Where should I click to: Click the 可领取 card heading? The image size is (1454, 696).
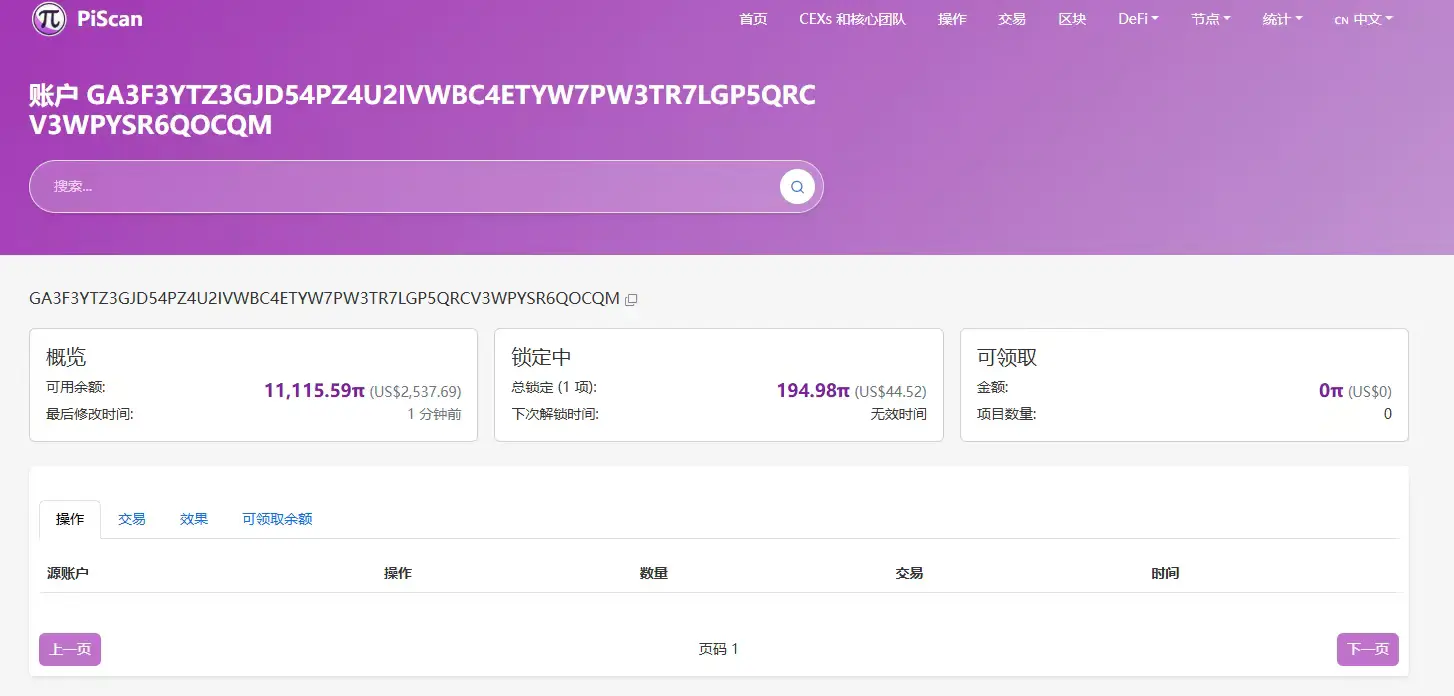[x=1007, y=357]
